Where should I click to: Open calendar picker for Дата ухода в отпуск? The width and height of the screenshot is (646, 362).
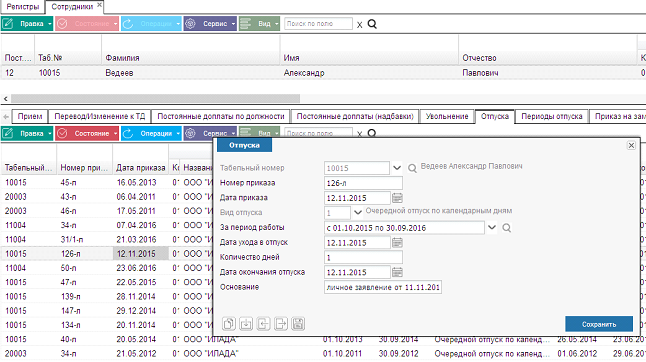(x=397, y=243)
